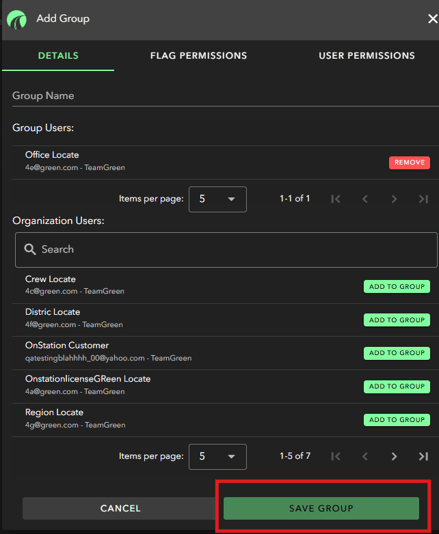This screenshot has width=439, height=534.
Task: Focus the Group Name input field
Action: (x=225, y=96)
